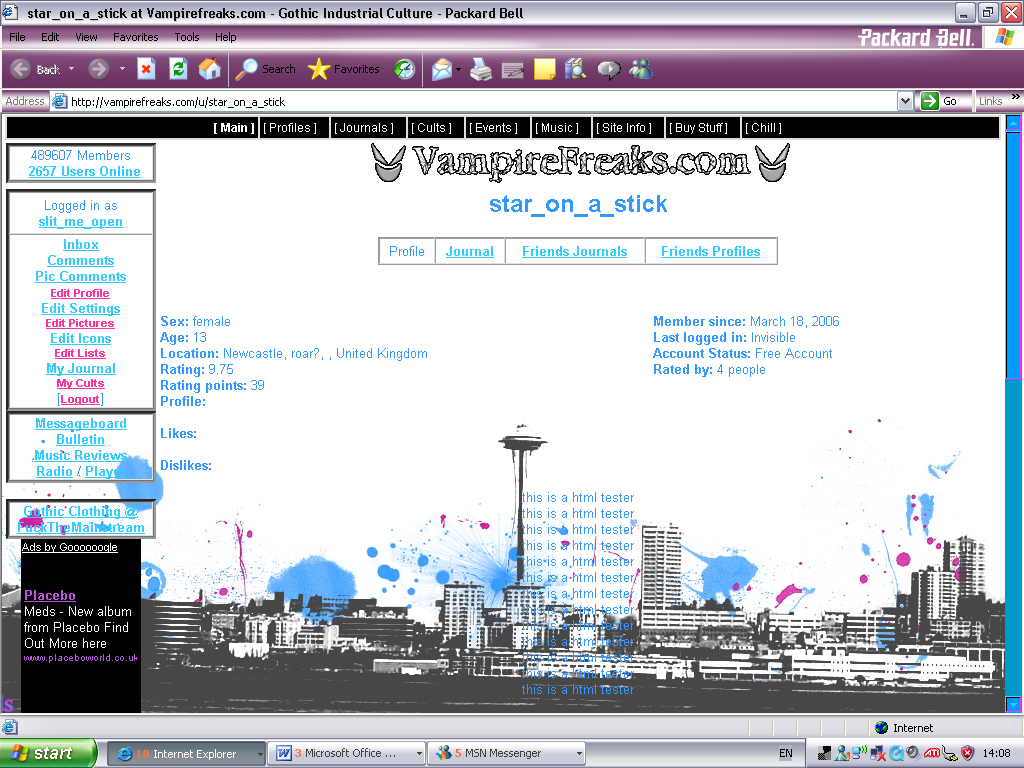This screenshot has height=768, width=1024.
Task: Click the checkered black tray icon
Action: 824,753
